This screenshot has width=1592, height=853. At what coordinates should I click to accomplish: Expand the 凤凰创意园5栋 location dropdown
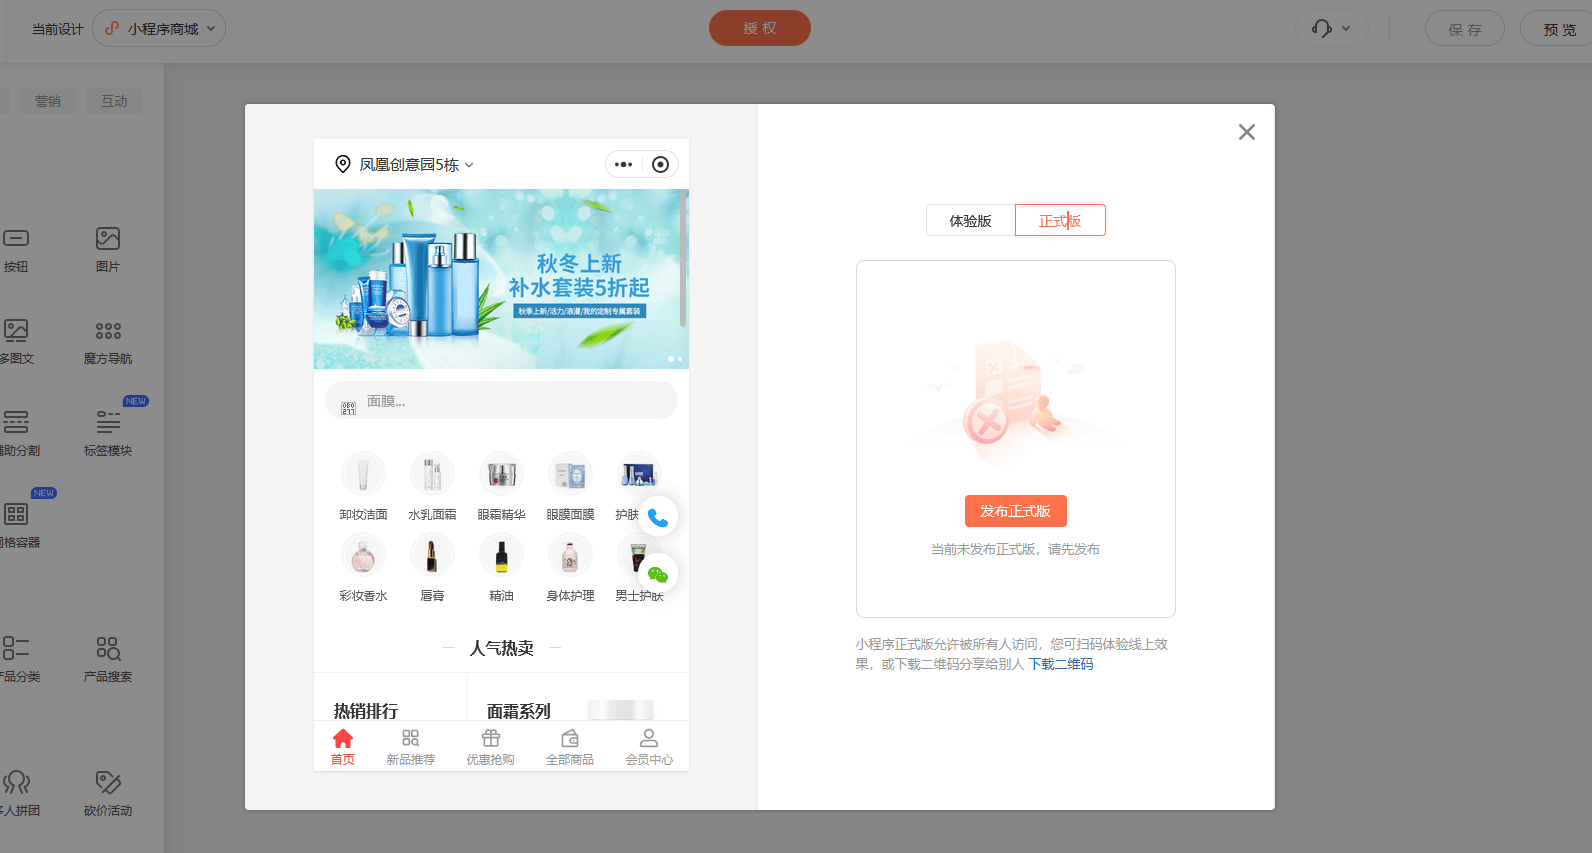coord(416,164)
